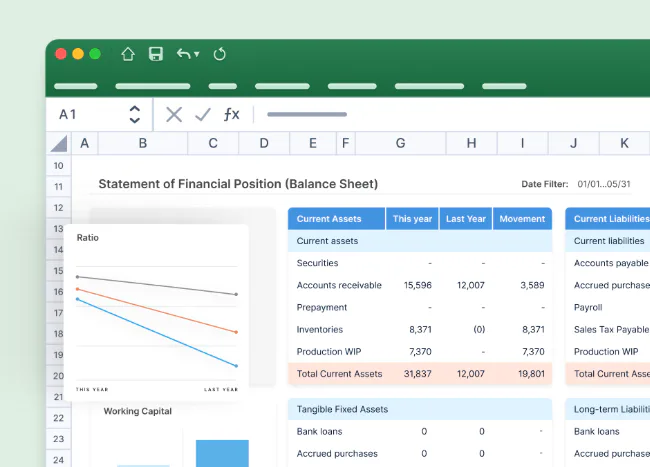Screen dimensions: 650x467
Task: Click Accounts receivable Movement value 3,589
Action: tap(532, 285)
